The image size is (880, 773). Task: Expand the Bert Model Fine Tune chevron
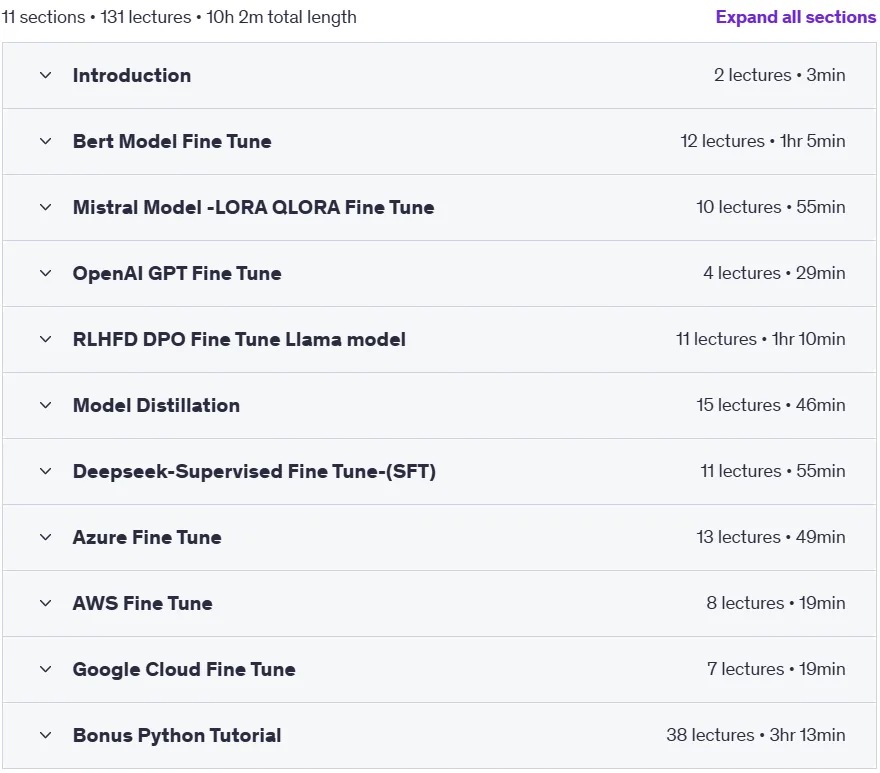[45, 141]
